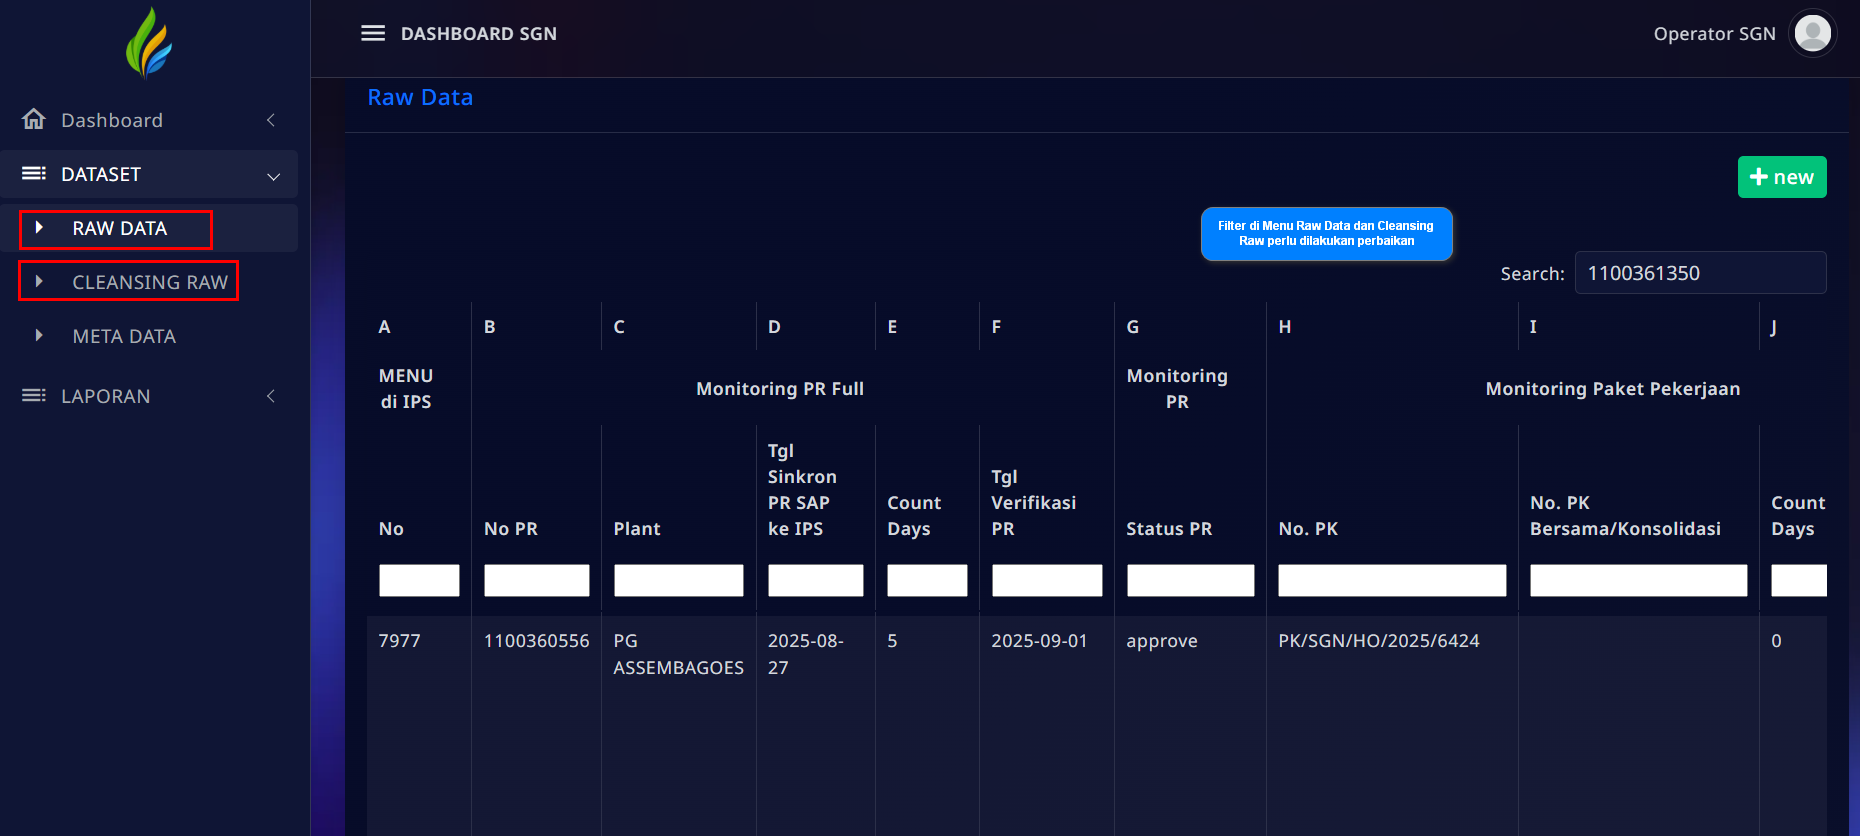Click the blue filter notice button
The height and width of the screenshot is (836, 1860).
[1325, 233]
